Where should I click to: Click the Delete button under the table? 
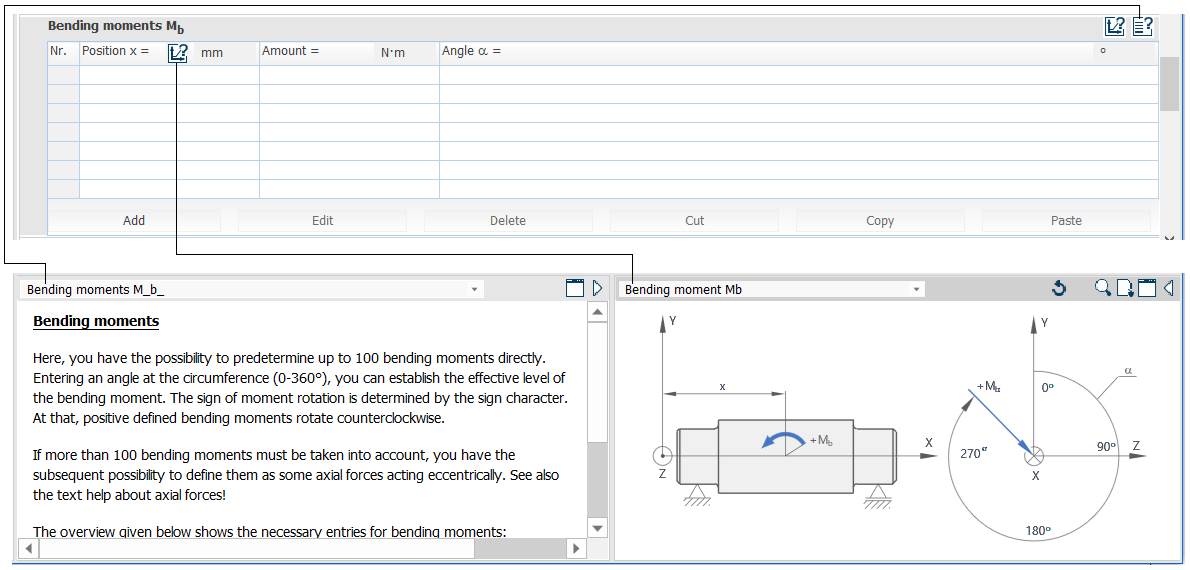pyautogui.click(x=508, y=221)
